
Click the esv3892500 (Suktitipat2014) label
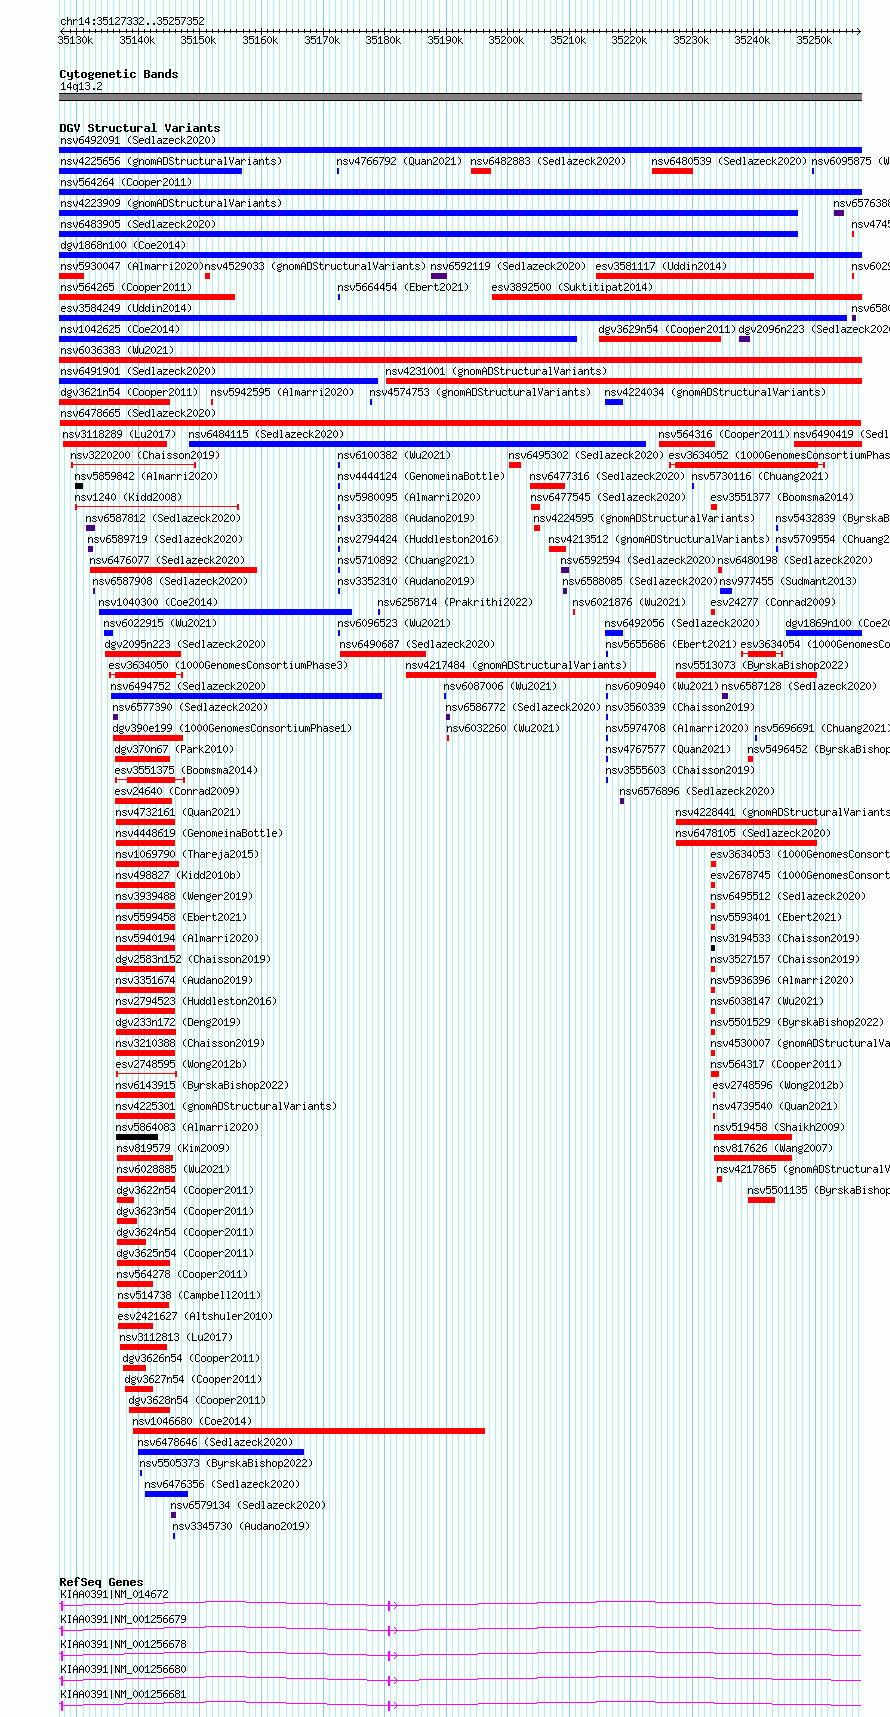click(x=572, y=287)
